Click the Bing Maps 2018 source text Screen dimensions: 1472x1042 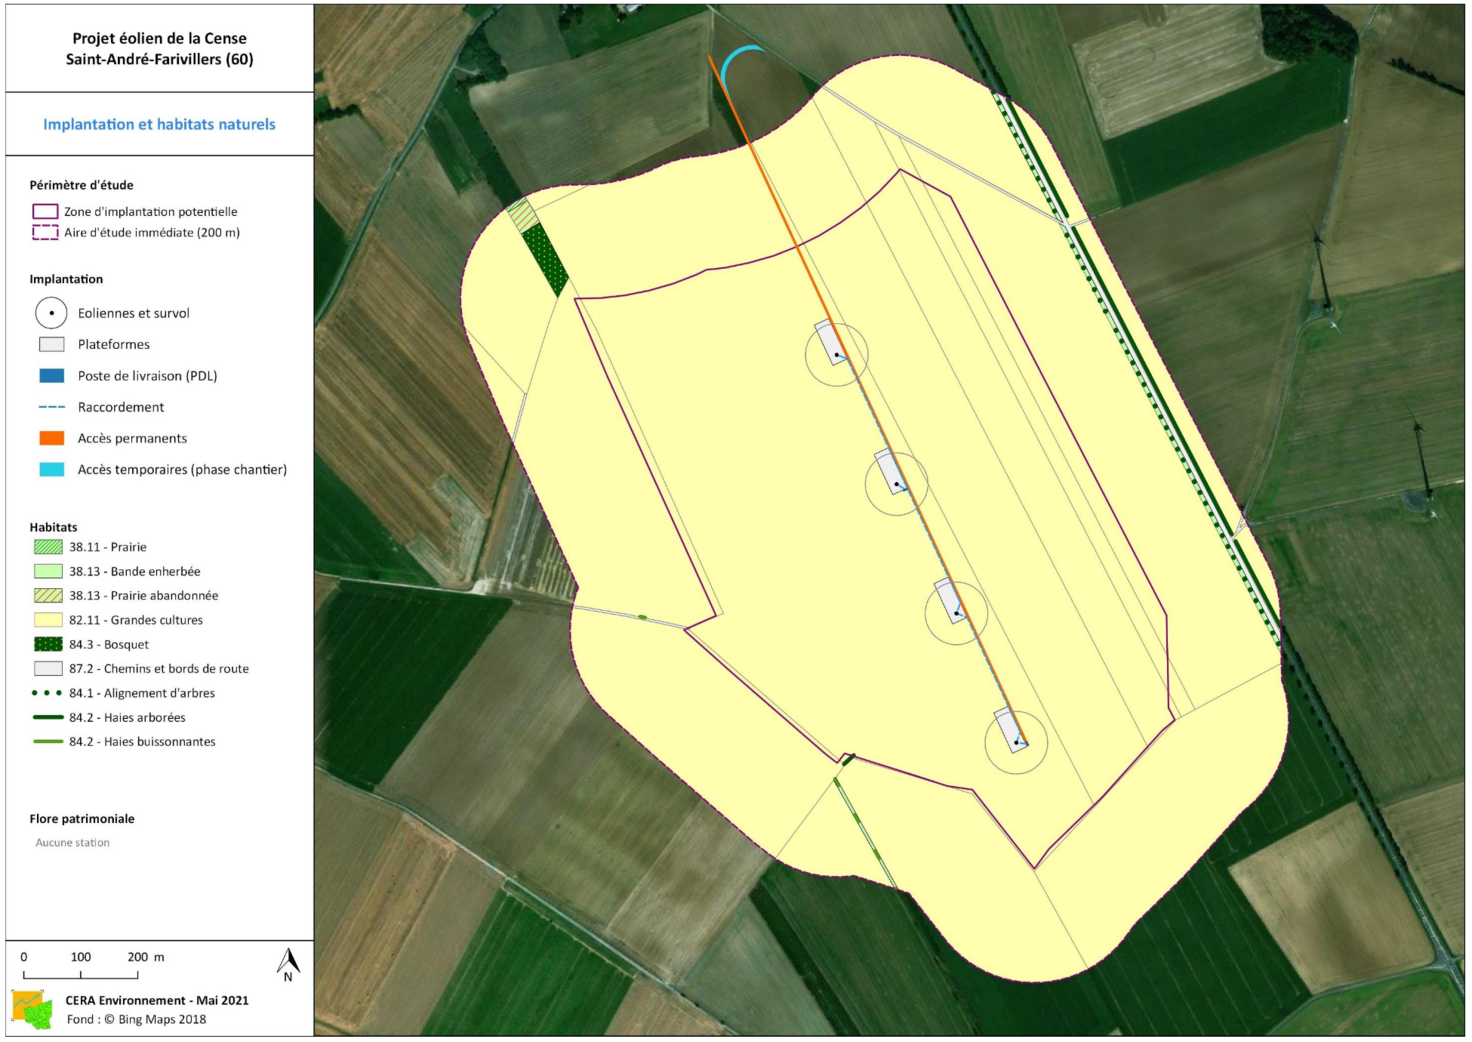(136, 1019)
